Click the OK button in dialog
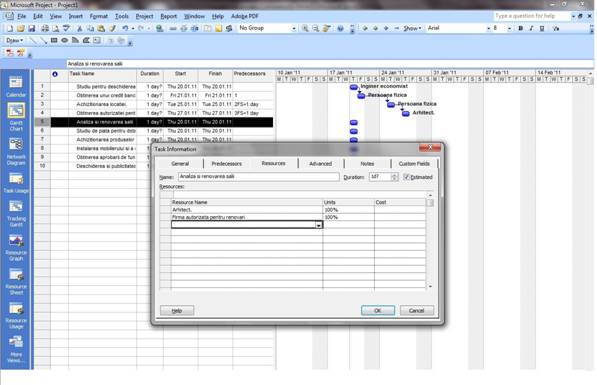The height and width of the screenshot is (385, 597). pyautogui.click(x=378, y=310)
